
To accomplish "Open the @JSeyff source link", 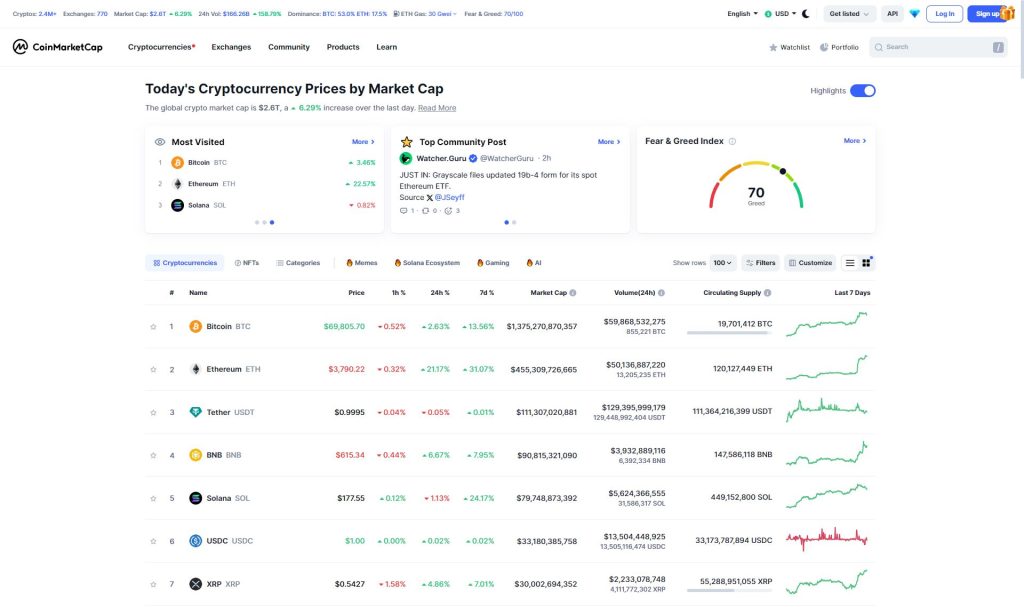I will coord(449,197).
